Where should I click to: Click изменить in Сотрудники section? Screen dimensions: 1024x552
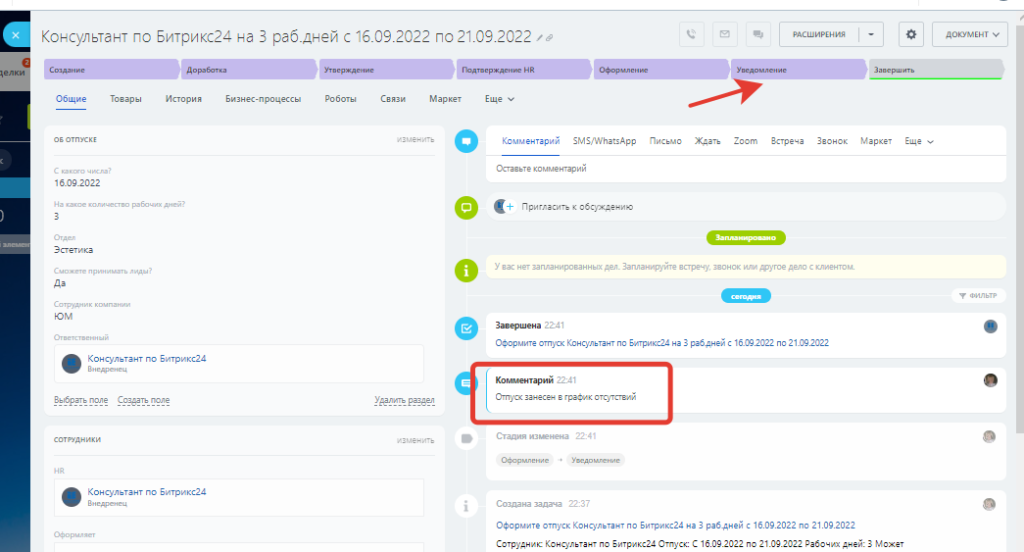click(x=415, y=440)
